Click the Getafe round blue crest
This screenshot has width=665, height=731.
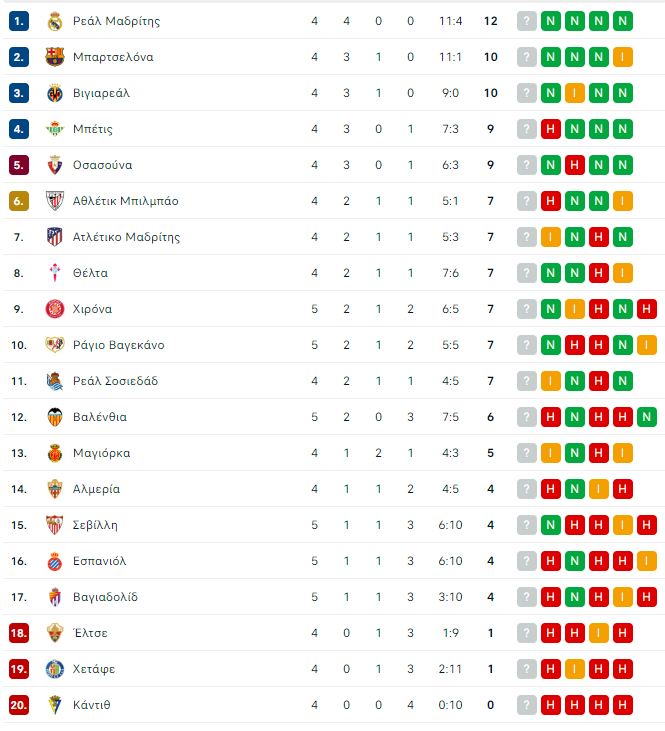[55, 669]
